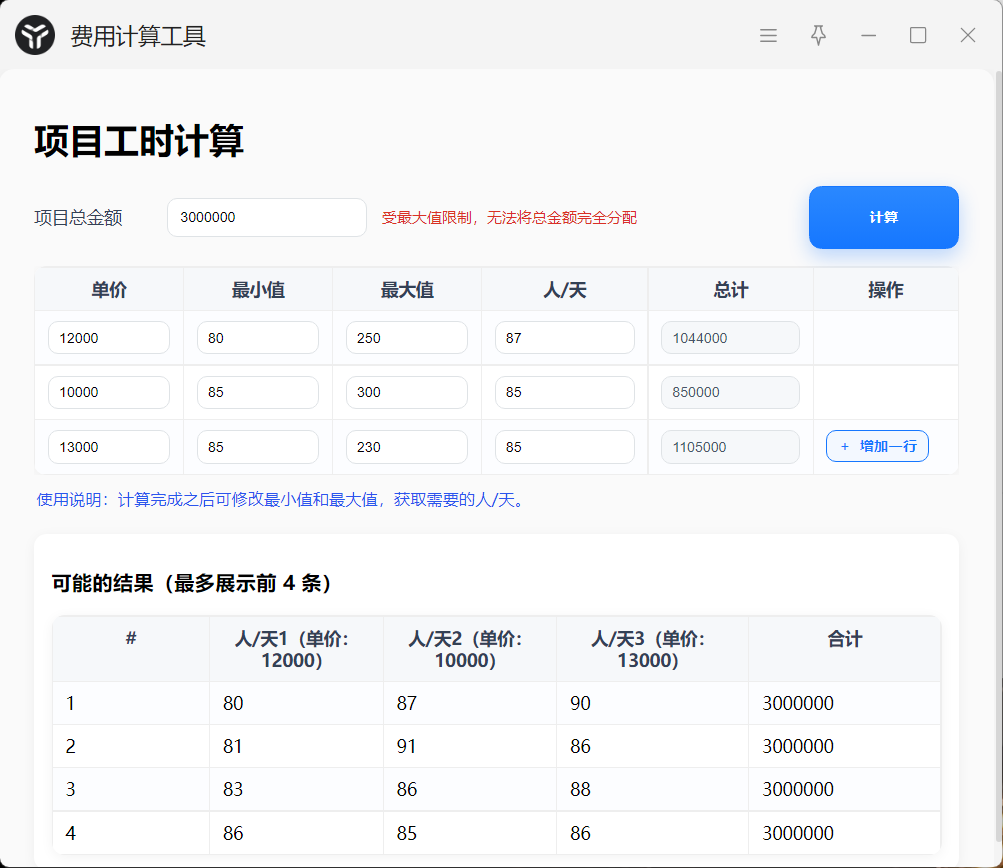Edit 最小值 field in the 10000 row
The height and width of the screenshot is (868, 1003).
click(x=258, y=392)
